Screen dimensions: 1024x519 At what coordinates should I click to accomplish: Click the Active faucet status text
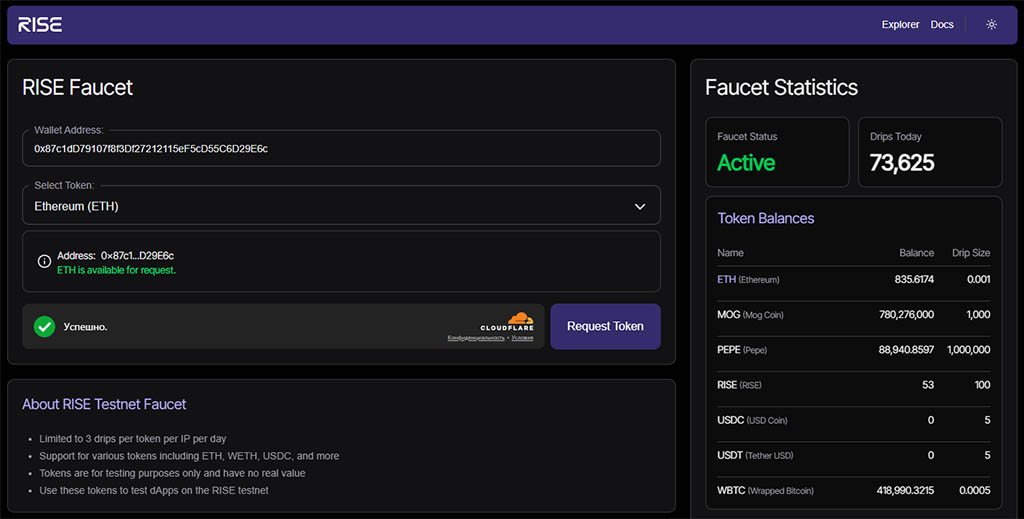click(746, 163)
